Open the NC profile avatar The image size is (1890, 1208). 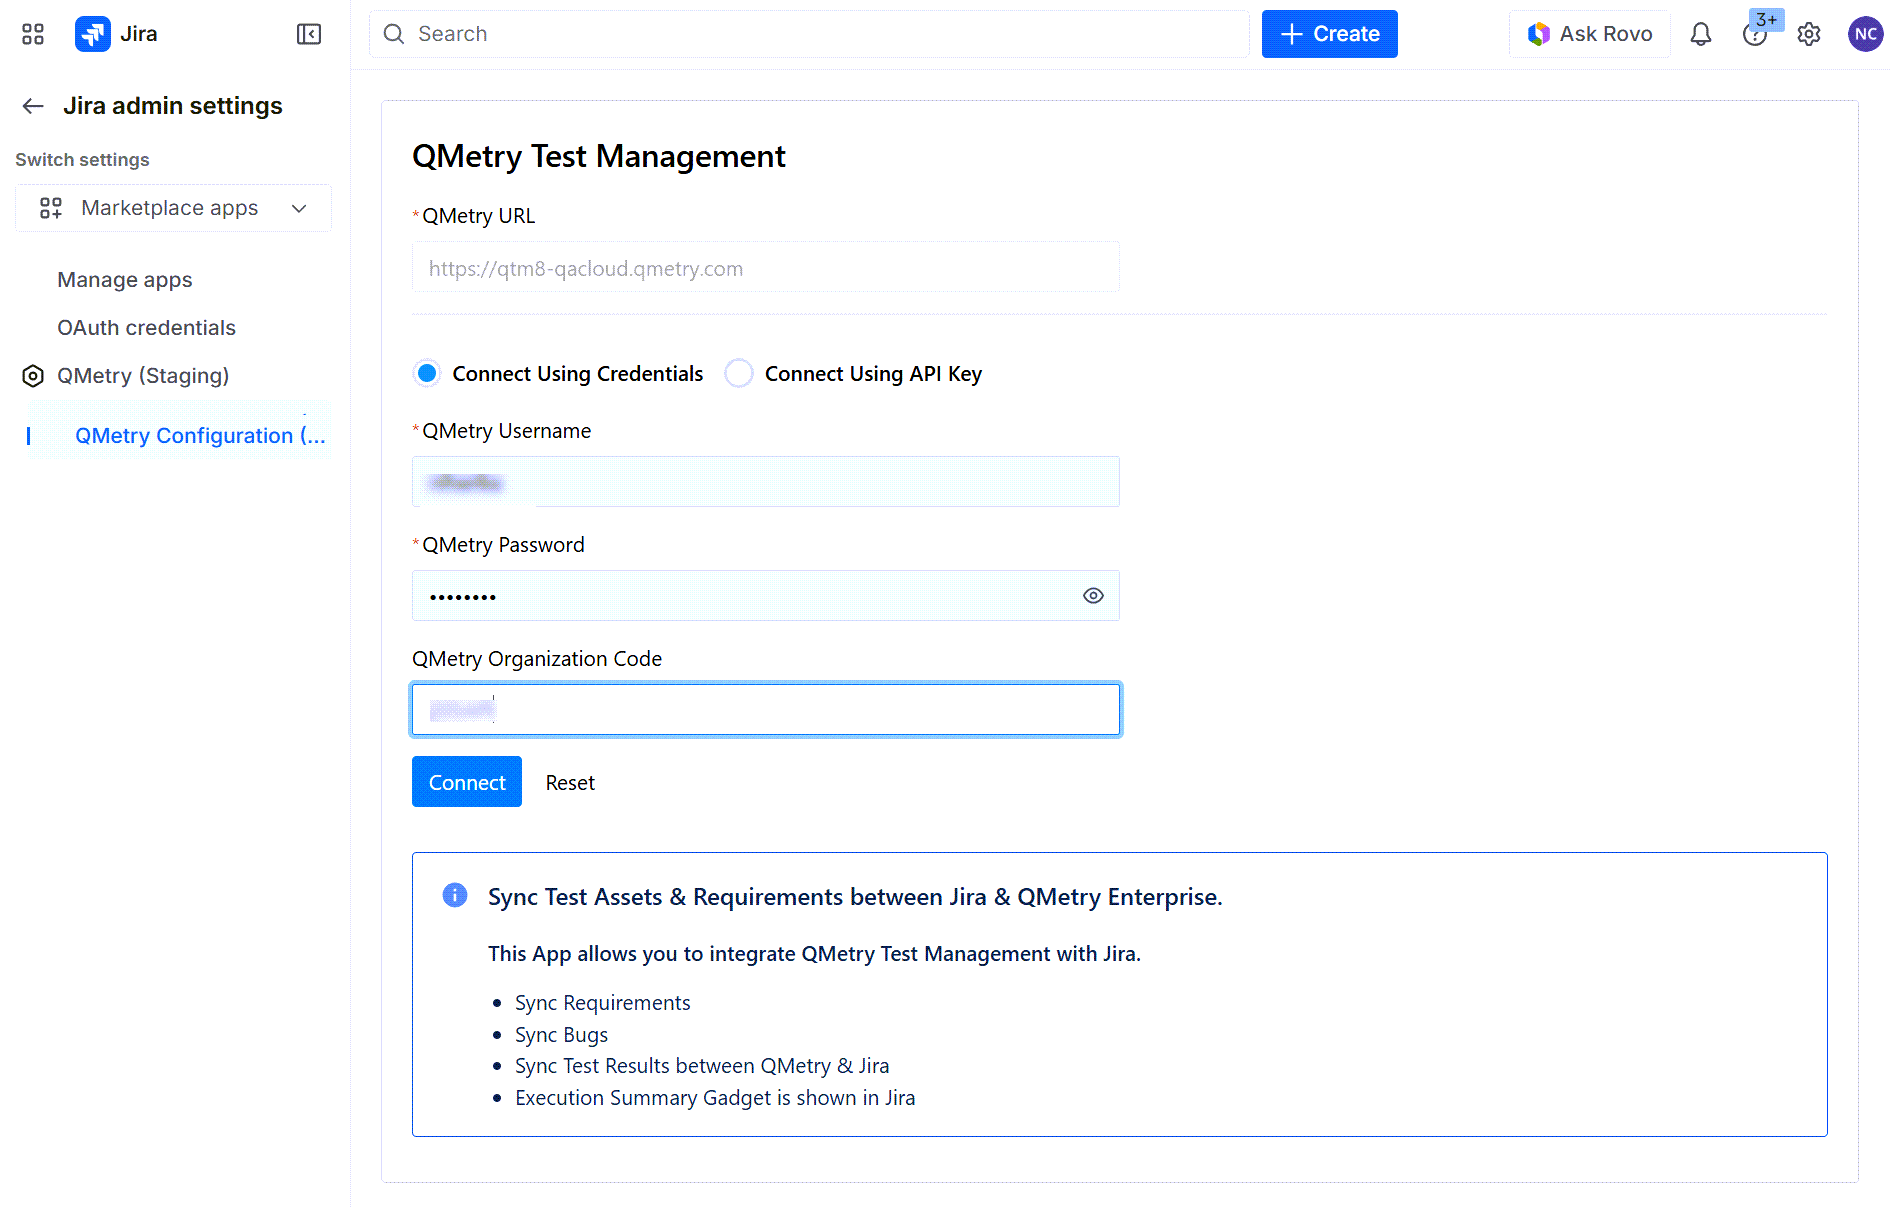click(1865, 34)
